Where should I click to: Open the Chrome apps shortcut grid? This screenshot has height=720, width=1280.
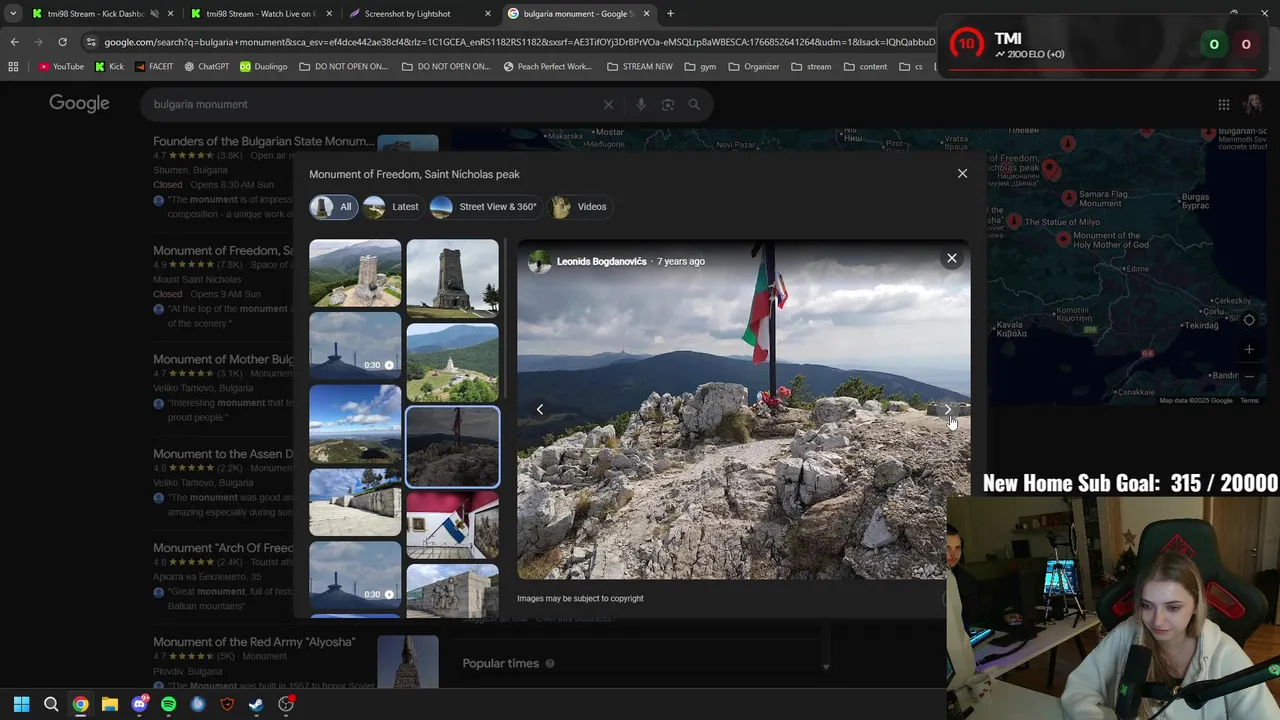pyautogui.click(x=13, y=67)
